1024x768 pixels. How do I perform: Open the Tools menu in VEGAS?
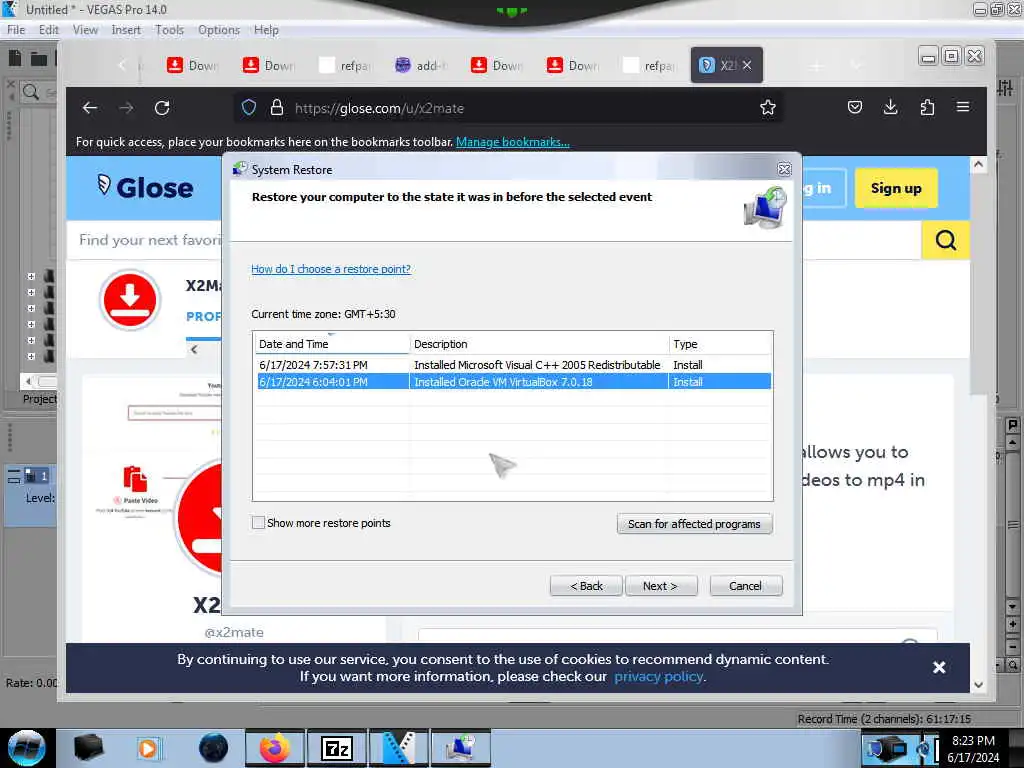point(169,30)
